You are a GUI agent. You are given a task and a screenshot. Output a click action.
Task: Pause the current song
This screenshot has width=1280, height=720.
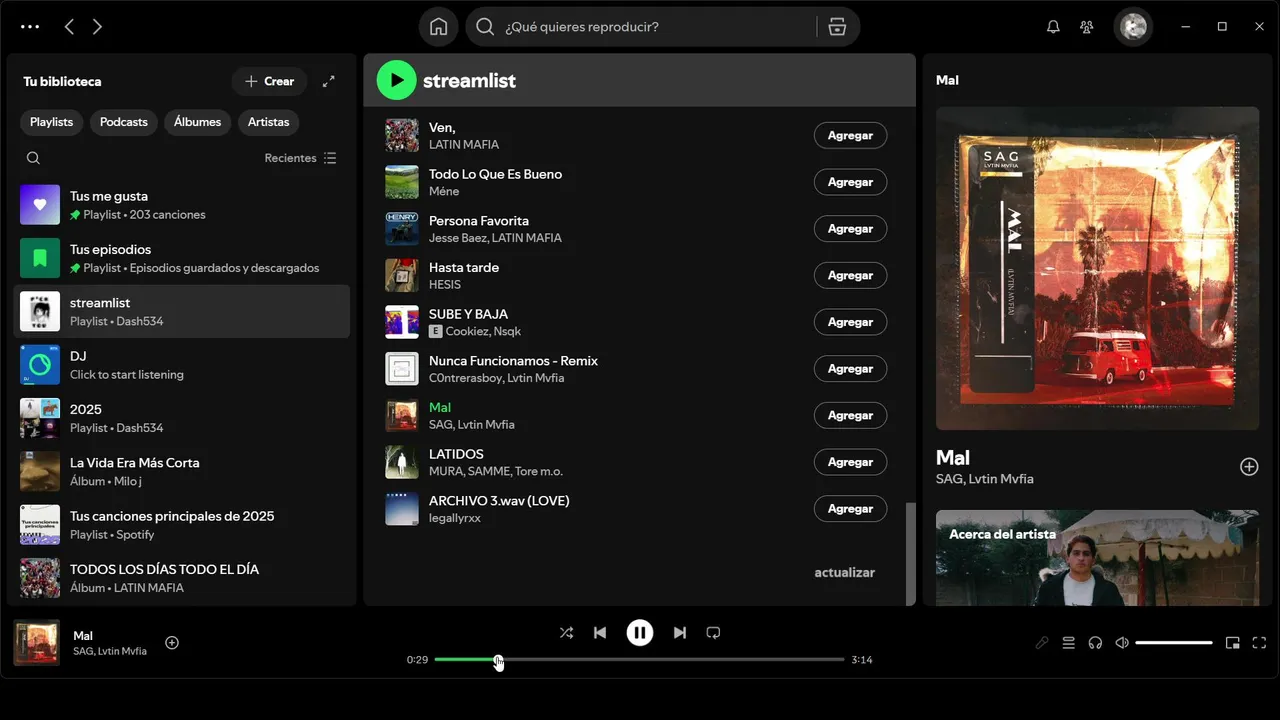point(640,633)
